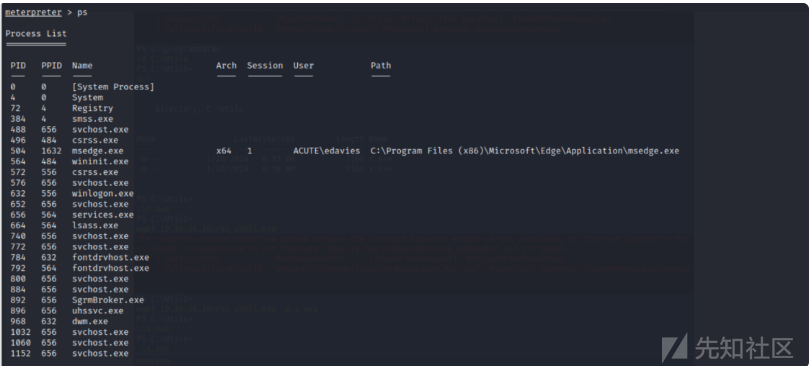
Task: Click svchost.exe in the PID 740 row
Action: [100, 236]
